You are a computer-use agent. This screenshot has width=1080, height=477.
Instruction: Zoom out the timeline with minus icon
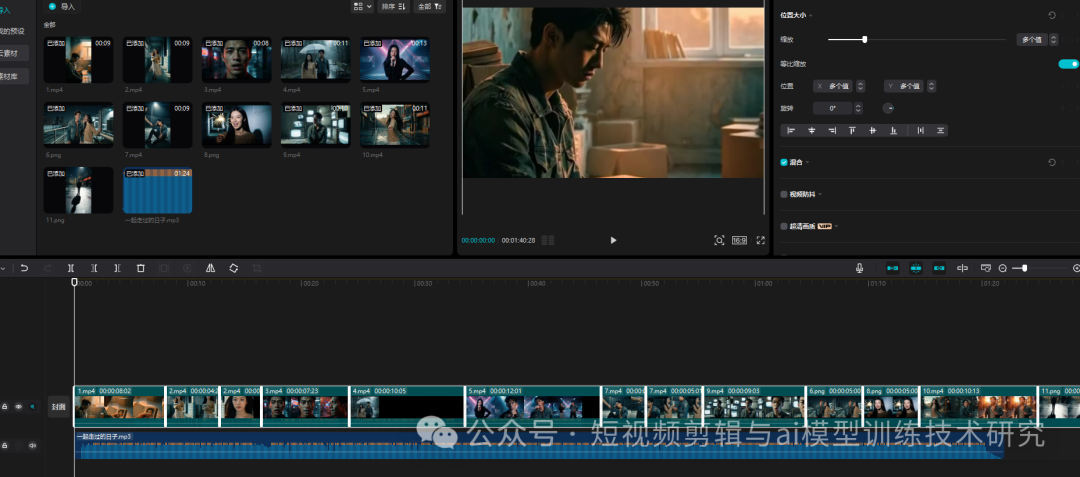1003,268
